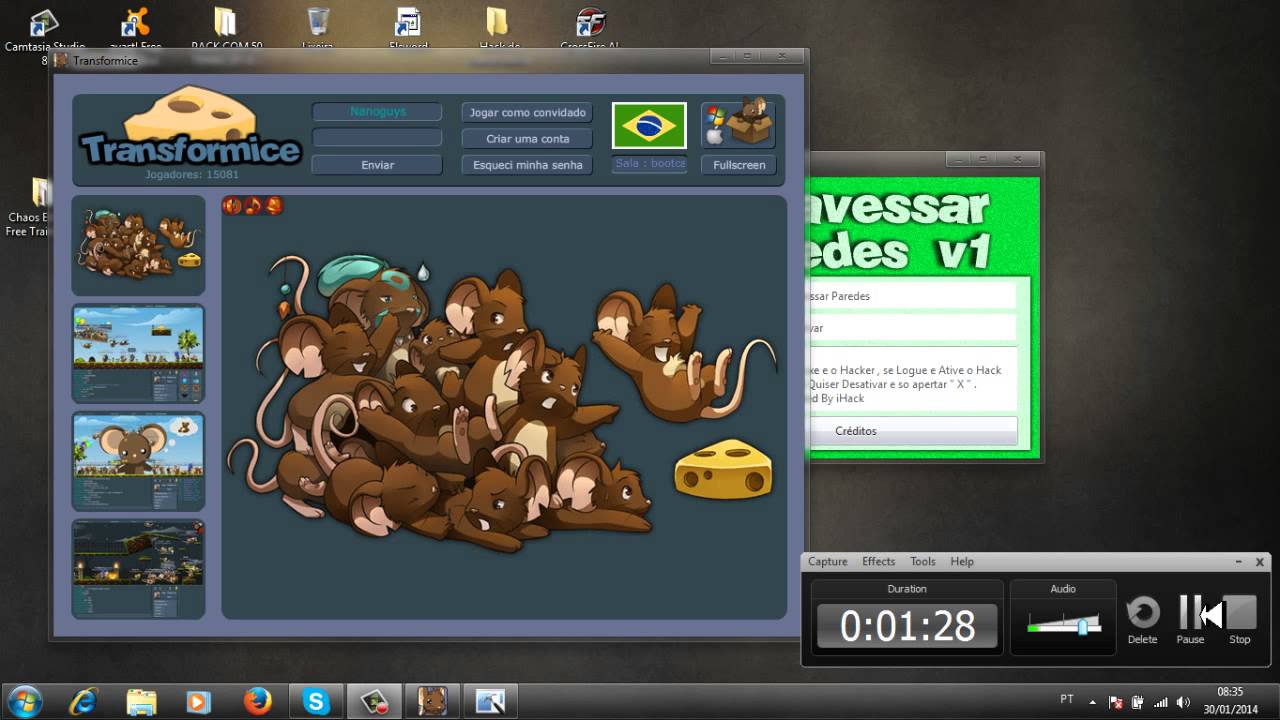Minimize the Camtasia recorder panel
This screenshot has width=1280, height=720.
pyautogui.click(x=1238, y=562)
